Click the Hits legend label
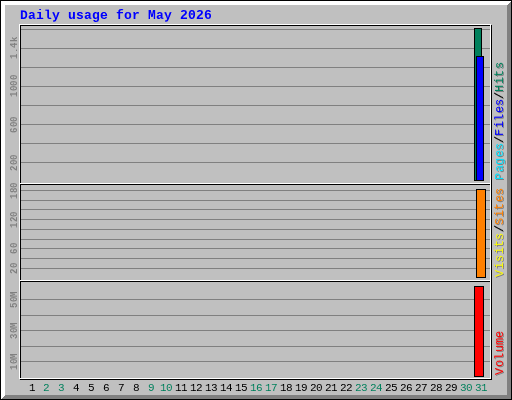512x400 pixels. pos(499,77)
